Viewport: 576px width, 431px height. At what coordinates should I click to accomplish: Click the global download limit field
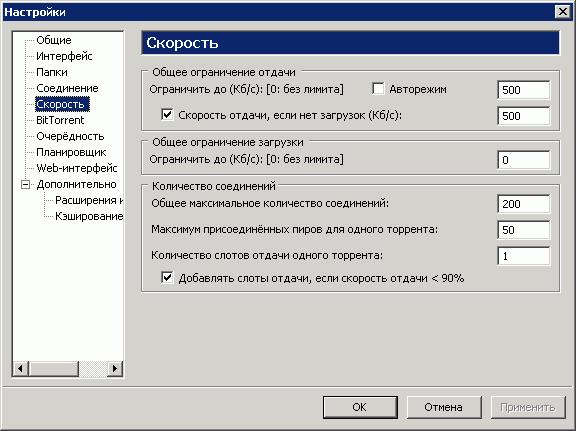pos(523,160)
